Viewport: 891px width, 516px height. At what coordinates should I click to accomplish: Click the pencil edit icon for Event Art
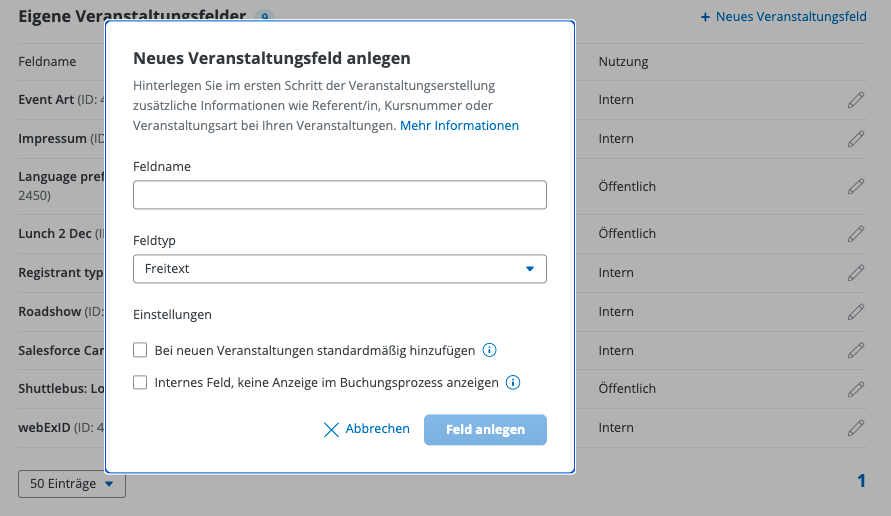point(855,100)
